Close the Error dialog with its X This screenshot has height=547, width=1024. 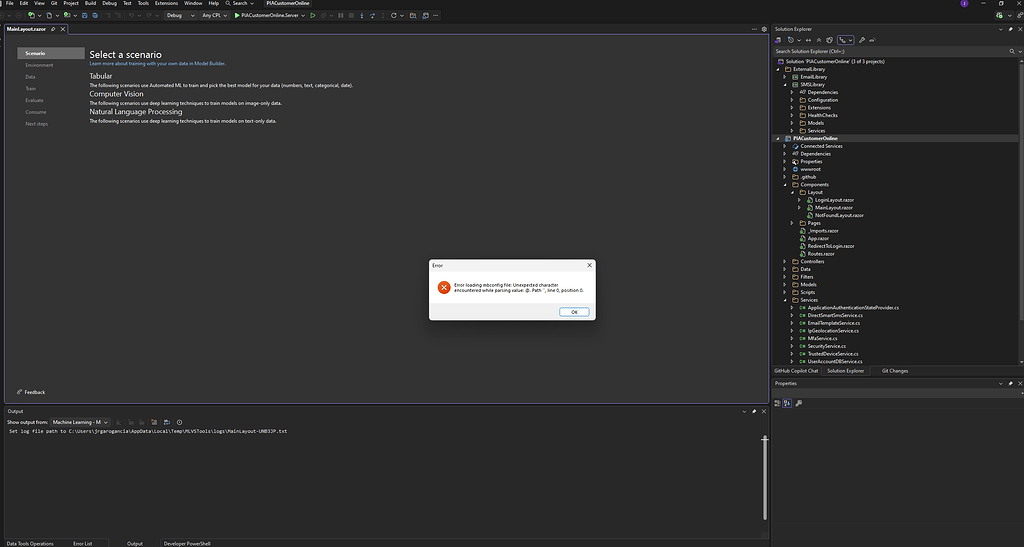click(589, 265)
